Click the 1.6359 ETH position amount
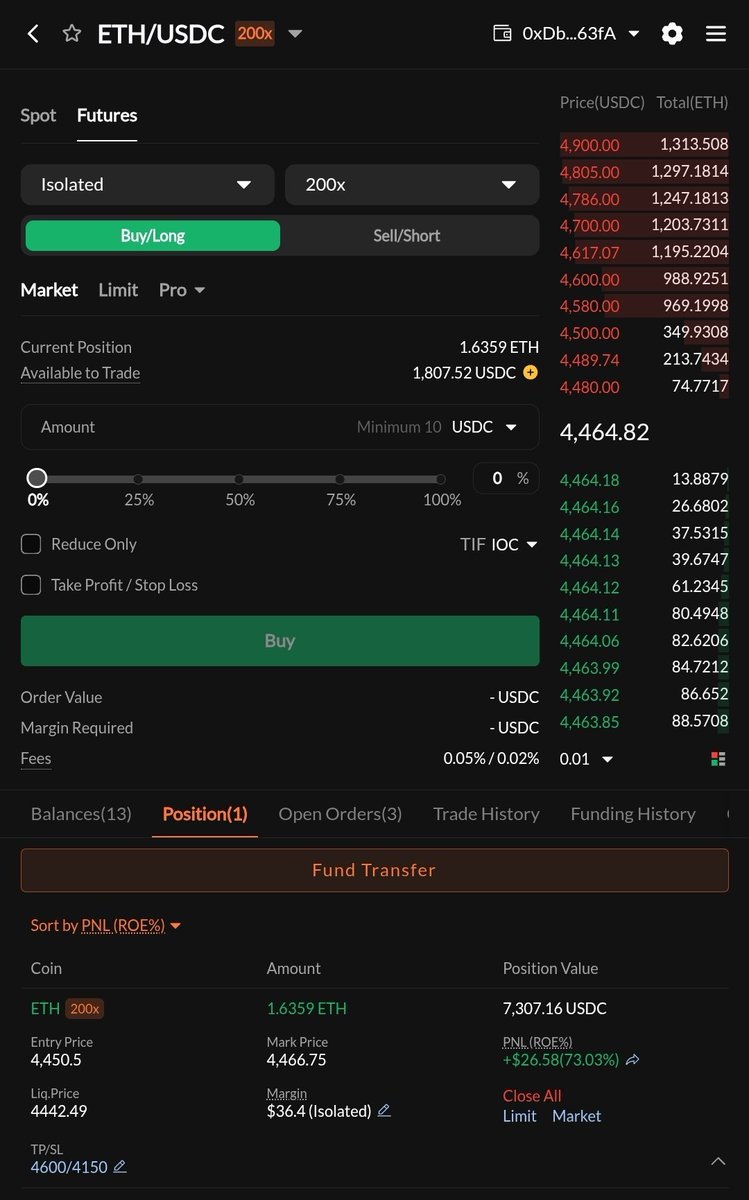The image size is (749, 1200). (x=307, y=1009)
